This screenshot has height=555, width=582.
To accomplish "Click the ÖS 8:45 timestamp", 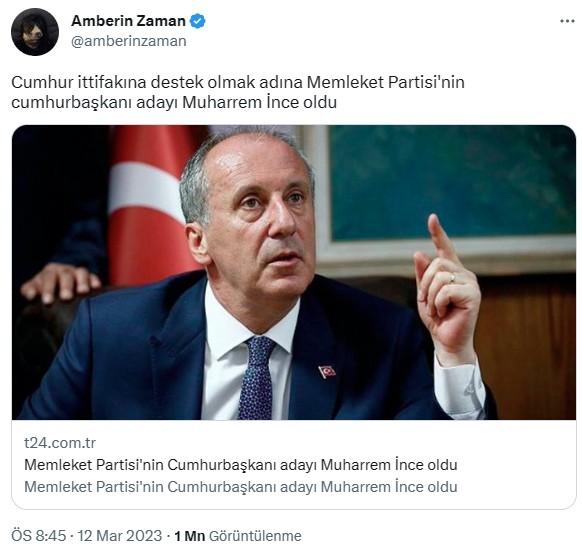I will pos(39,536).
